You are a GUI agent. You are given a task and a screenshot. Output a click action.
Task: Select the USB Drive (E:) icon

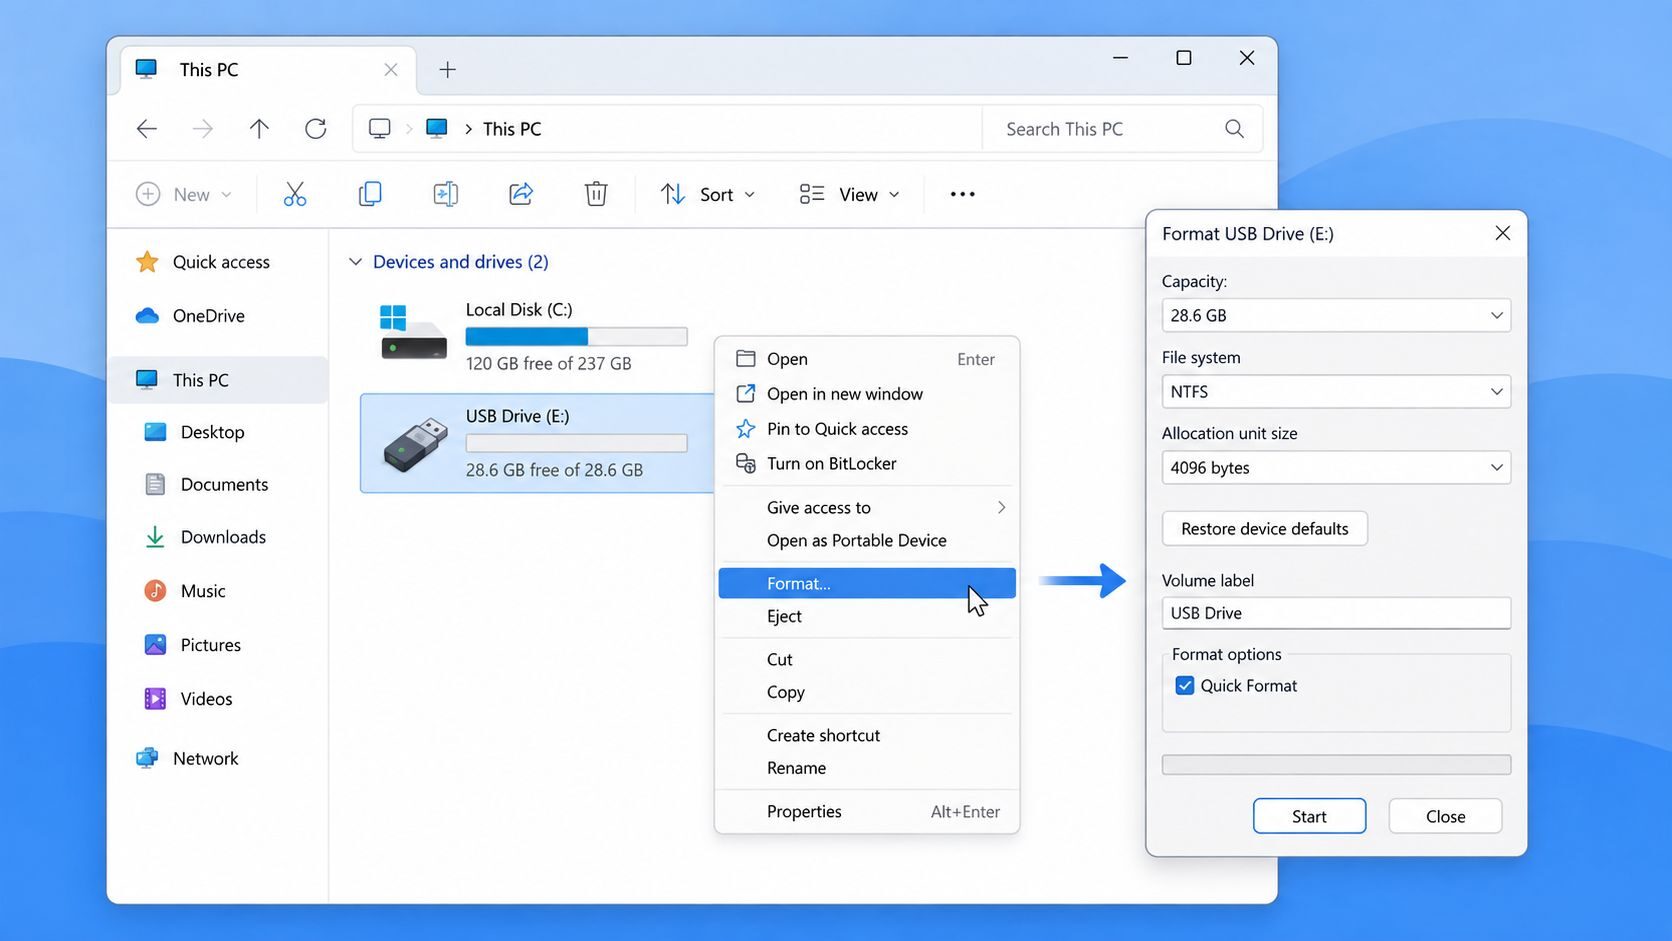(416, 445)
